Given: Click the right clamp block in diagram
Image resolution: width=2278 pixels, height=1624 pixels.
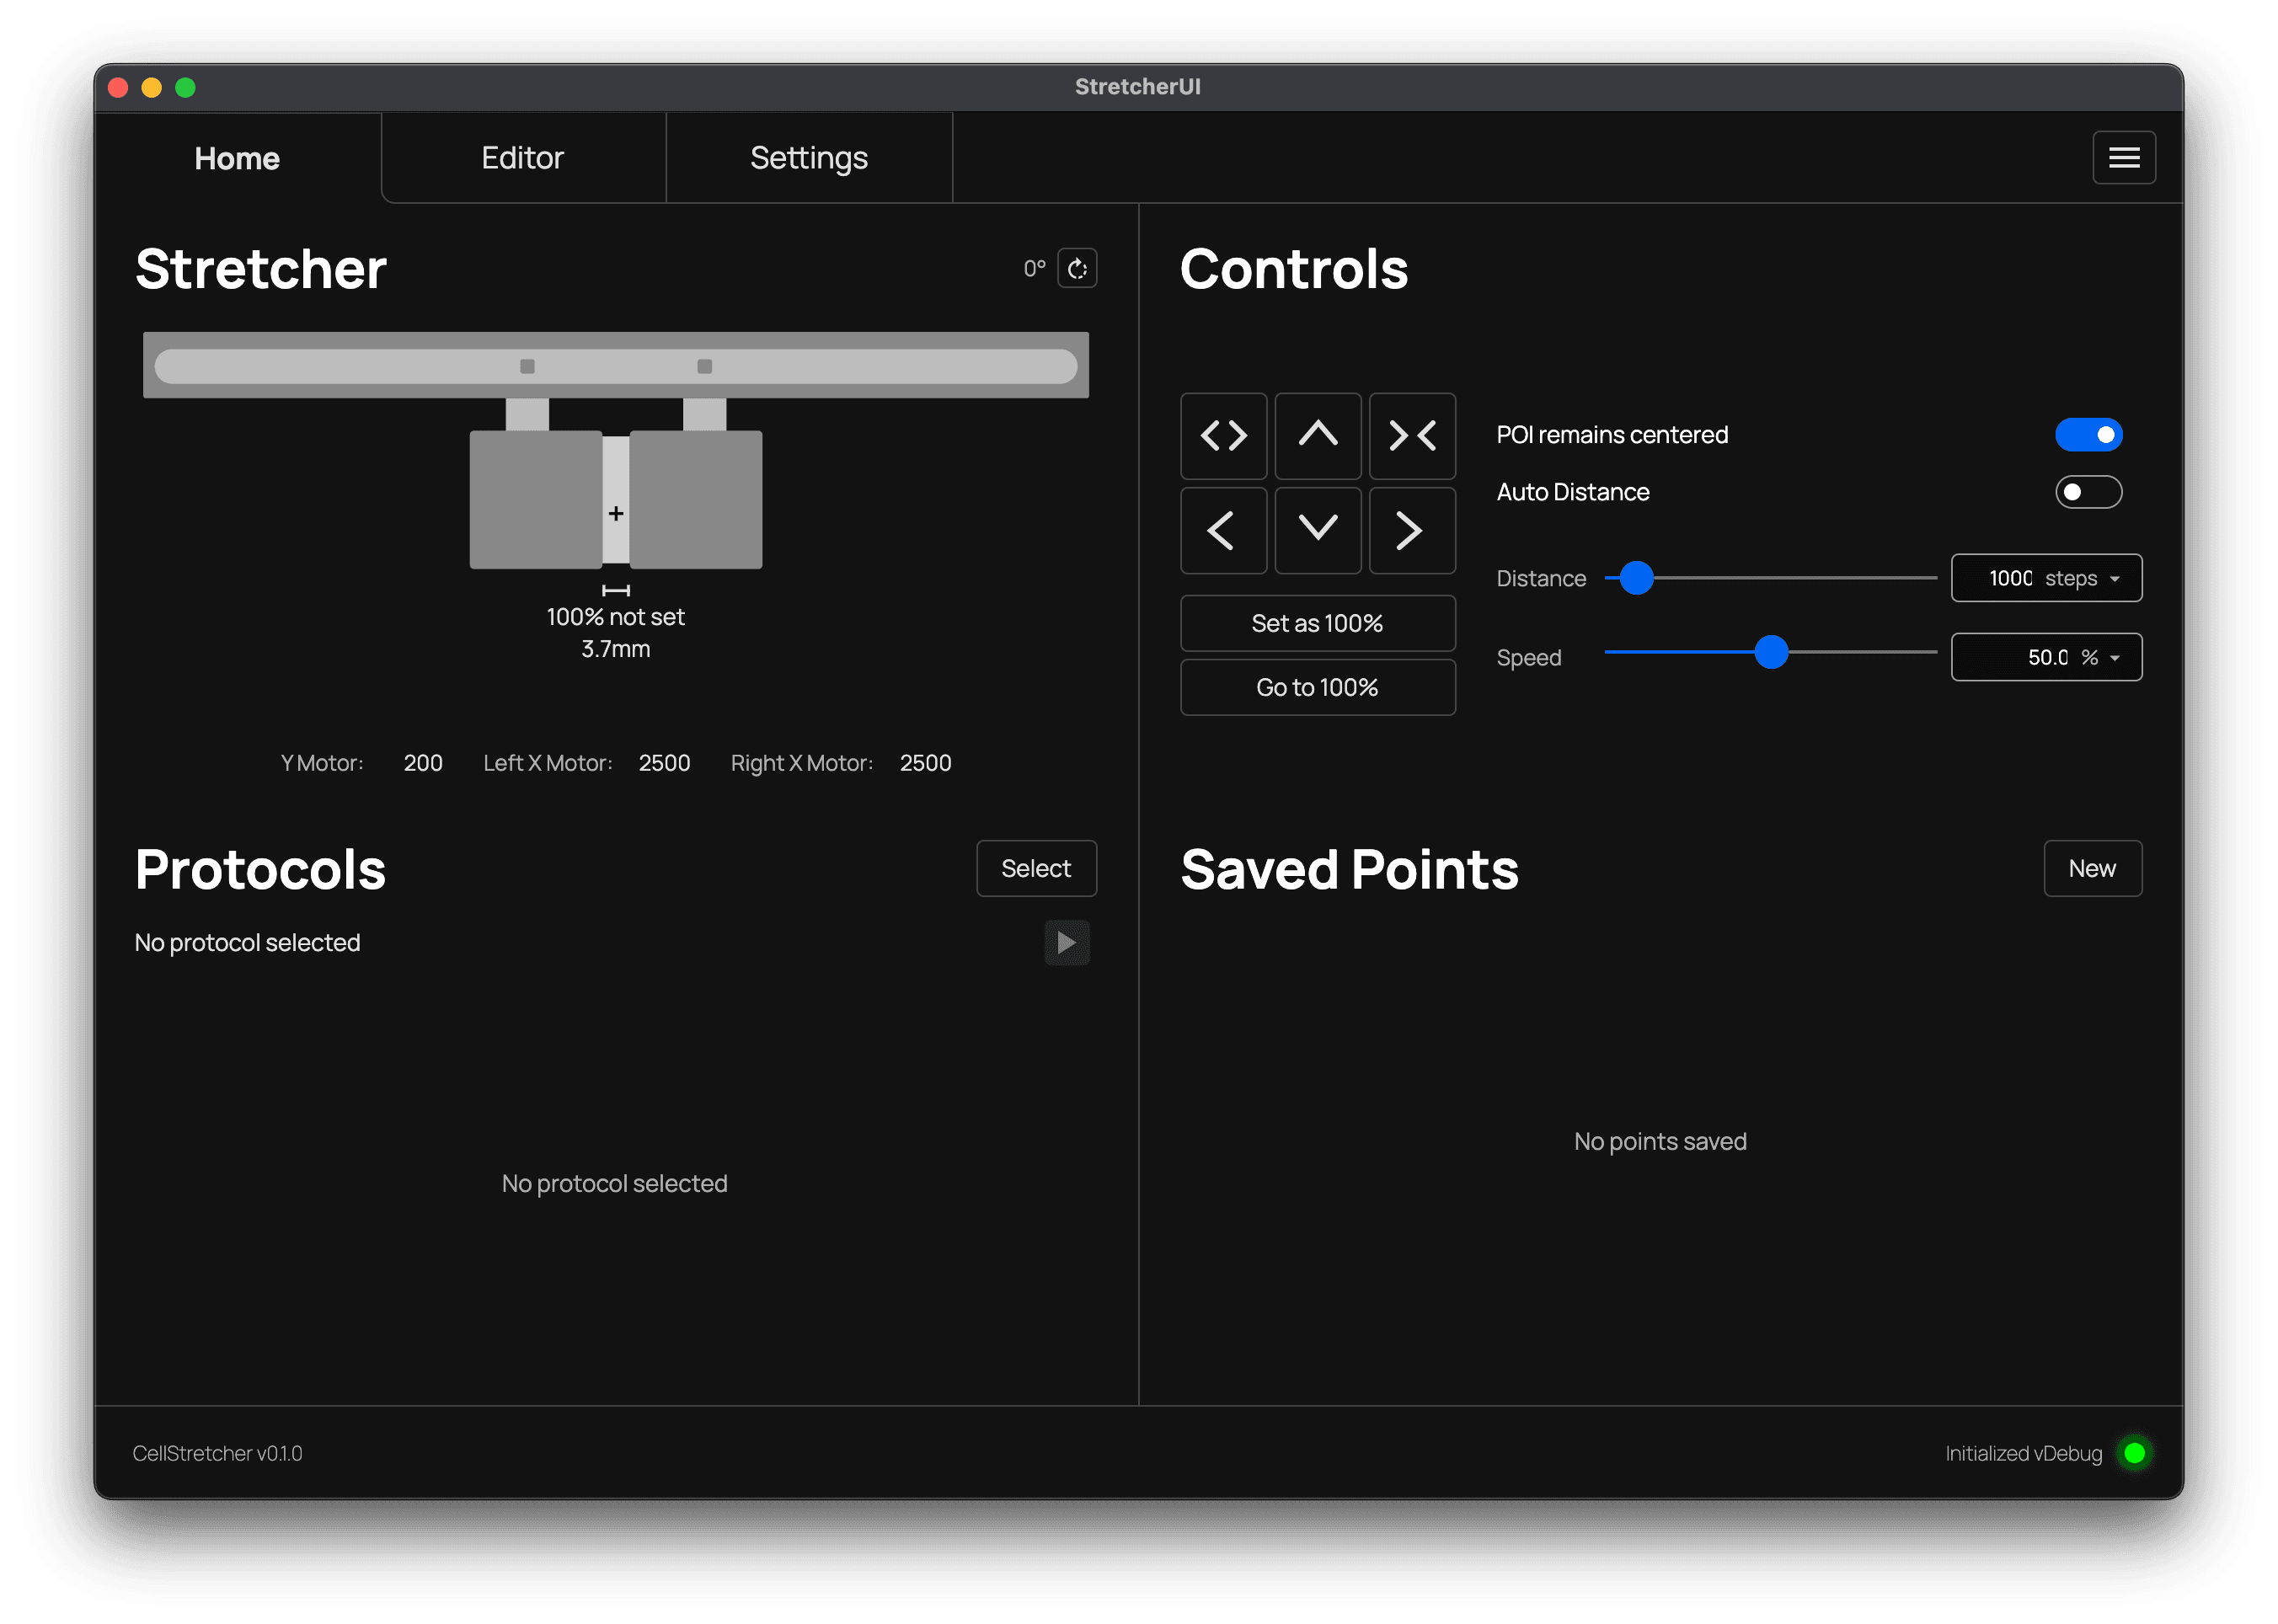Looking at the screenshot, I should click(696, 499).
